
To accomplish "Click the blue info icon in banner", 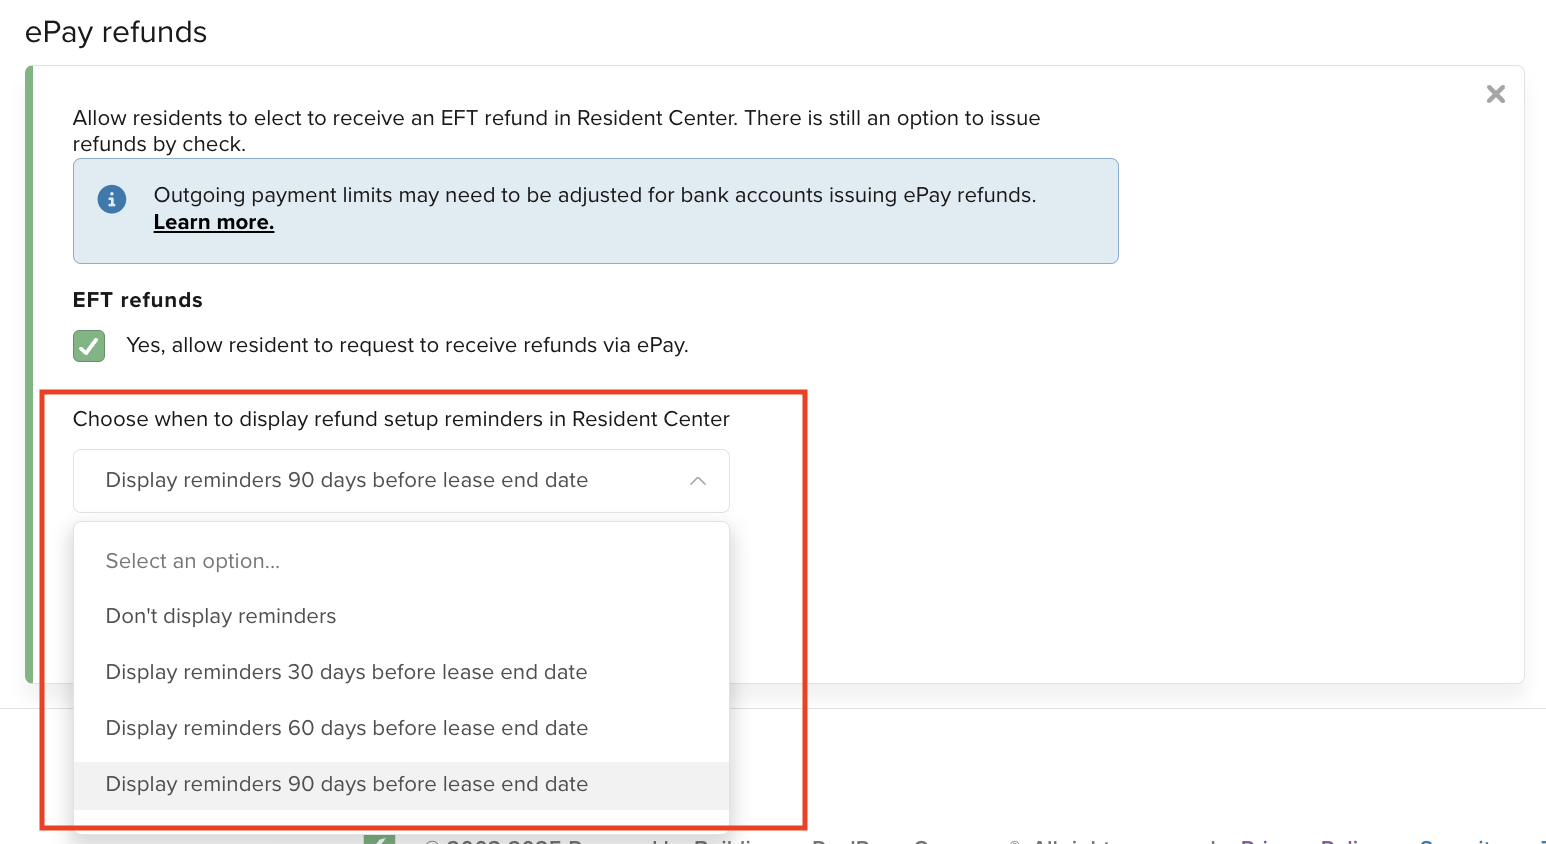I will coord(112,199).
